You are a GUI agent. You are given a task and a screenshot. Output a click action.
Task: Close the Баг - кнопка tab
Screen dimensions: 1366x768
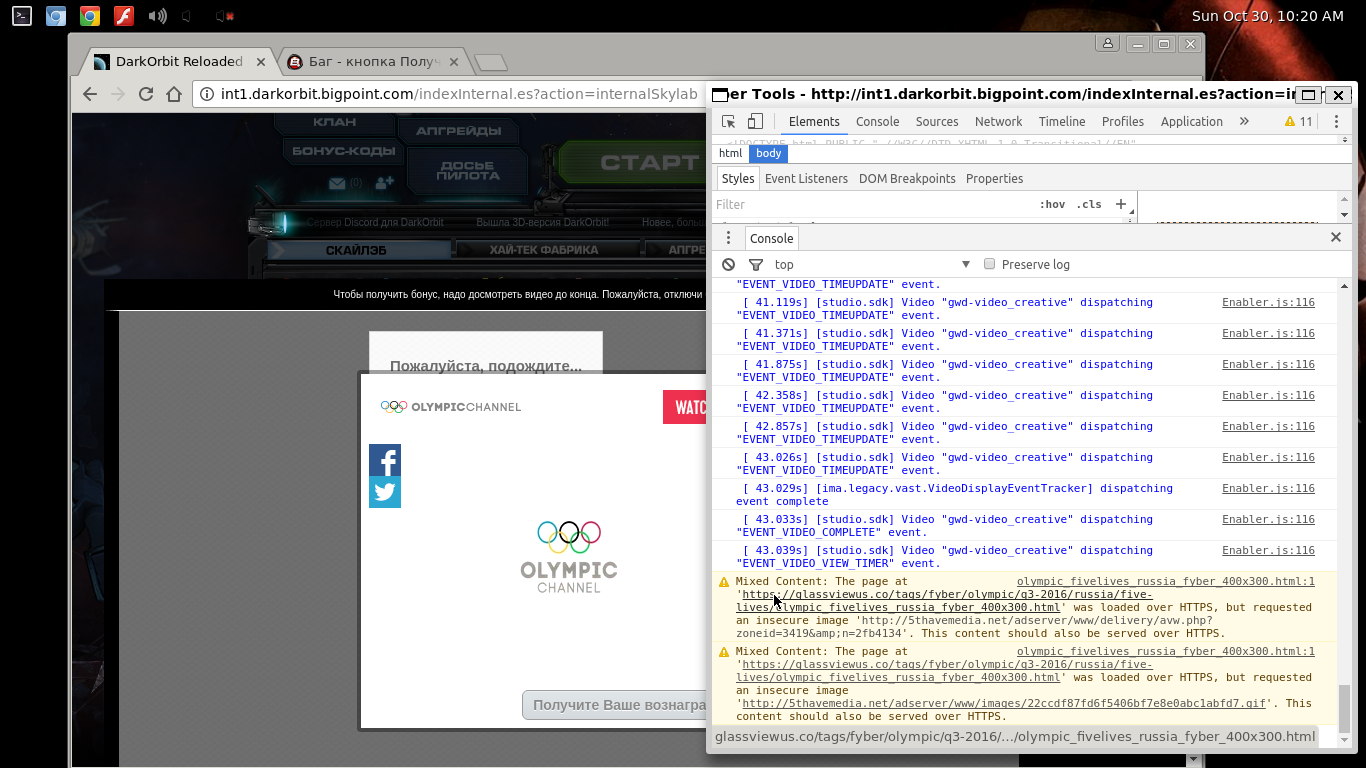pyautogui.click(x=454, y=62)
